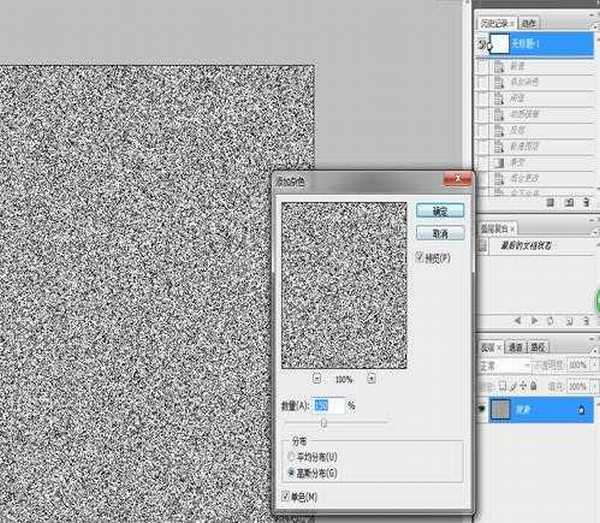600x523 pixels.
Task: Create a new snapshot in History panel
Action: (569, 202)
